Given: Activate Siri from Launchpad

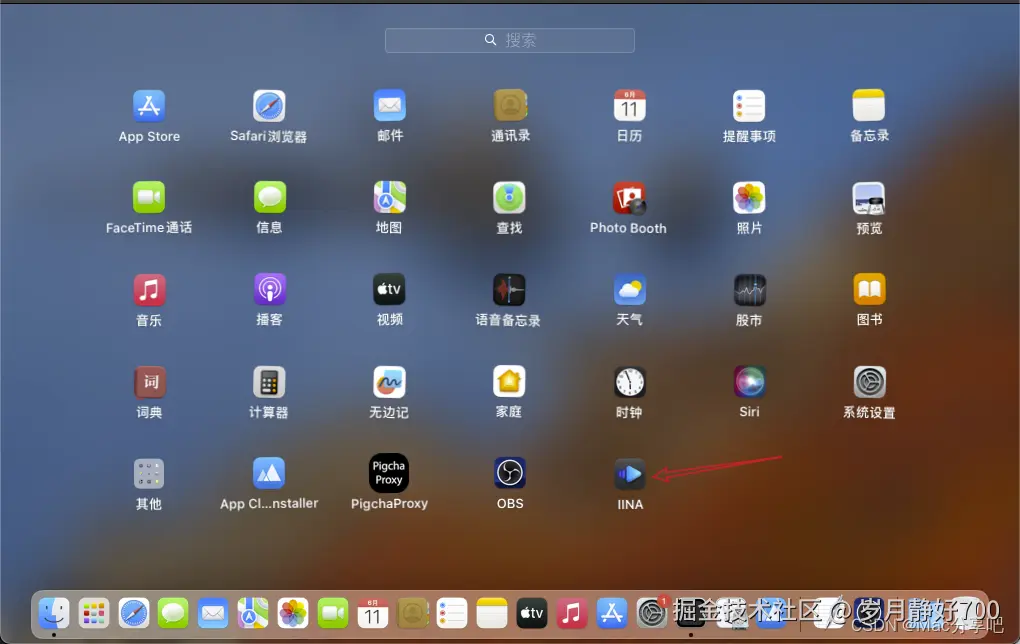Looking at the screenshot, I should [x=749, y=382].
